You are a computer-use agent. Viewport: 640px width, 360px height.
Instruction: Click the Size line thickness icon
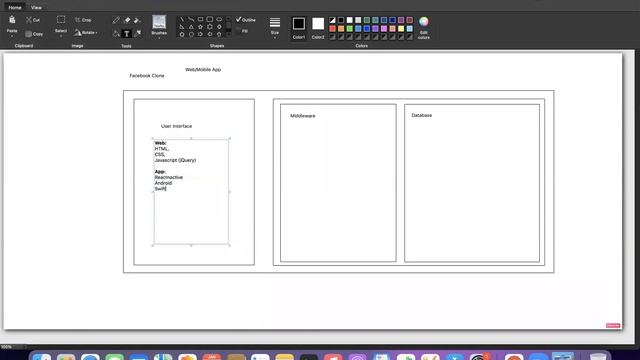coord(275,22)
